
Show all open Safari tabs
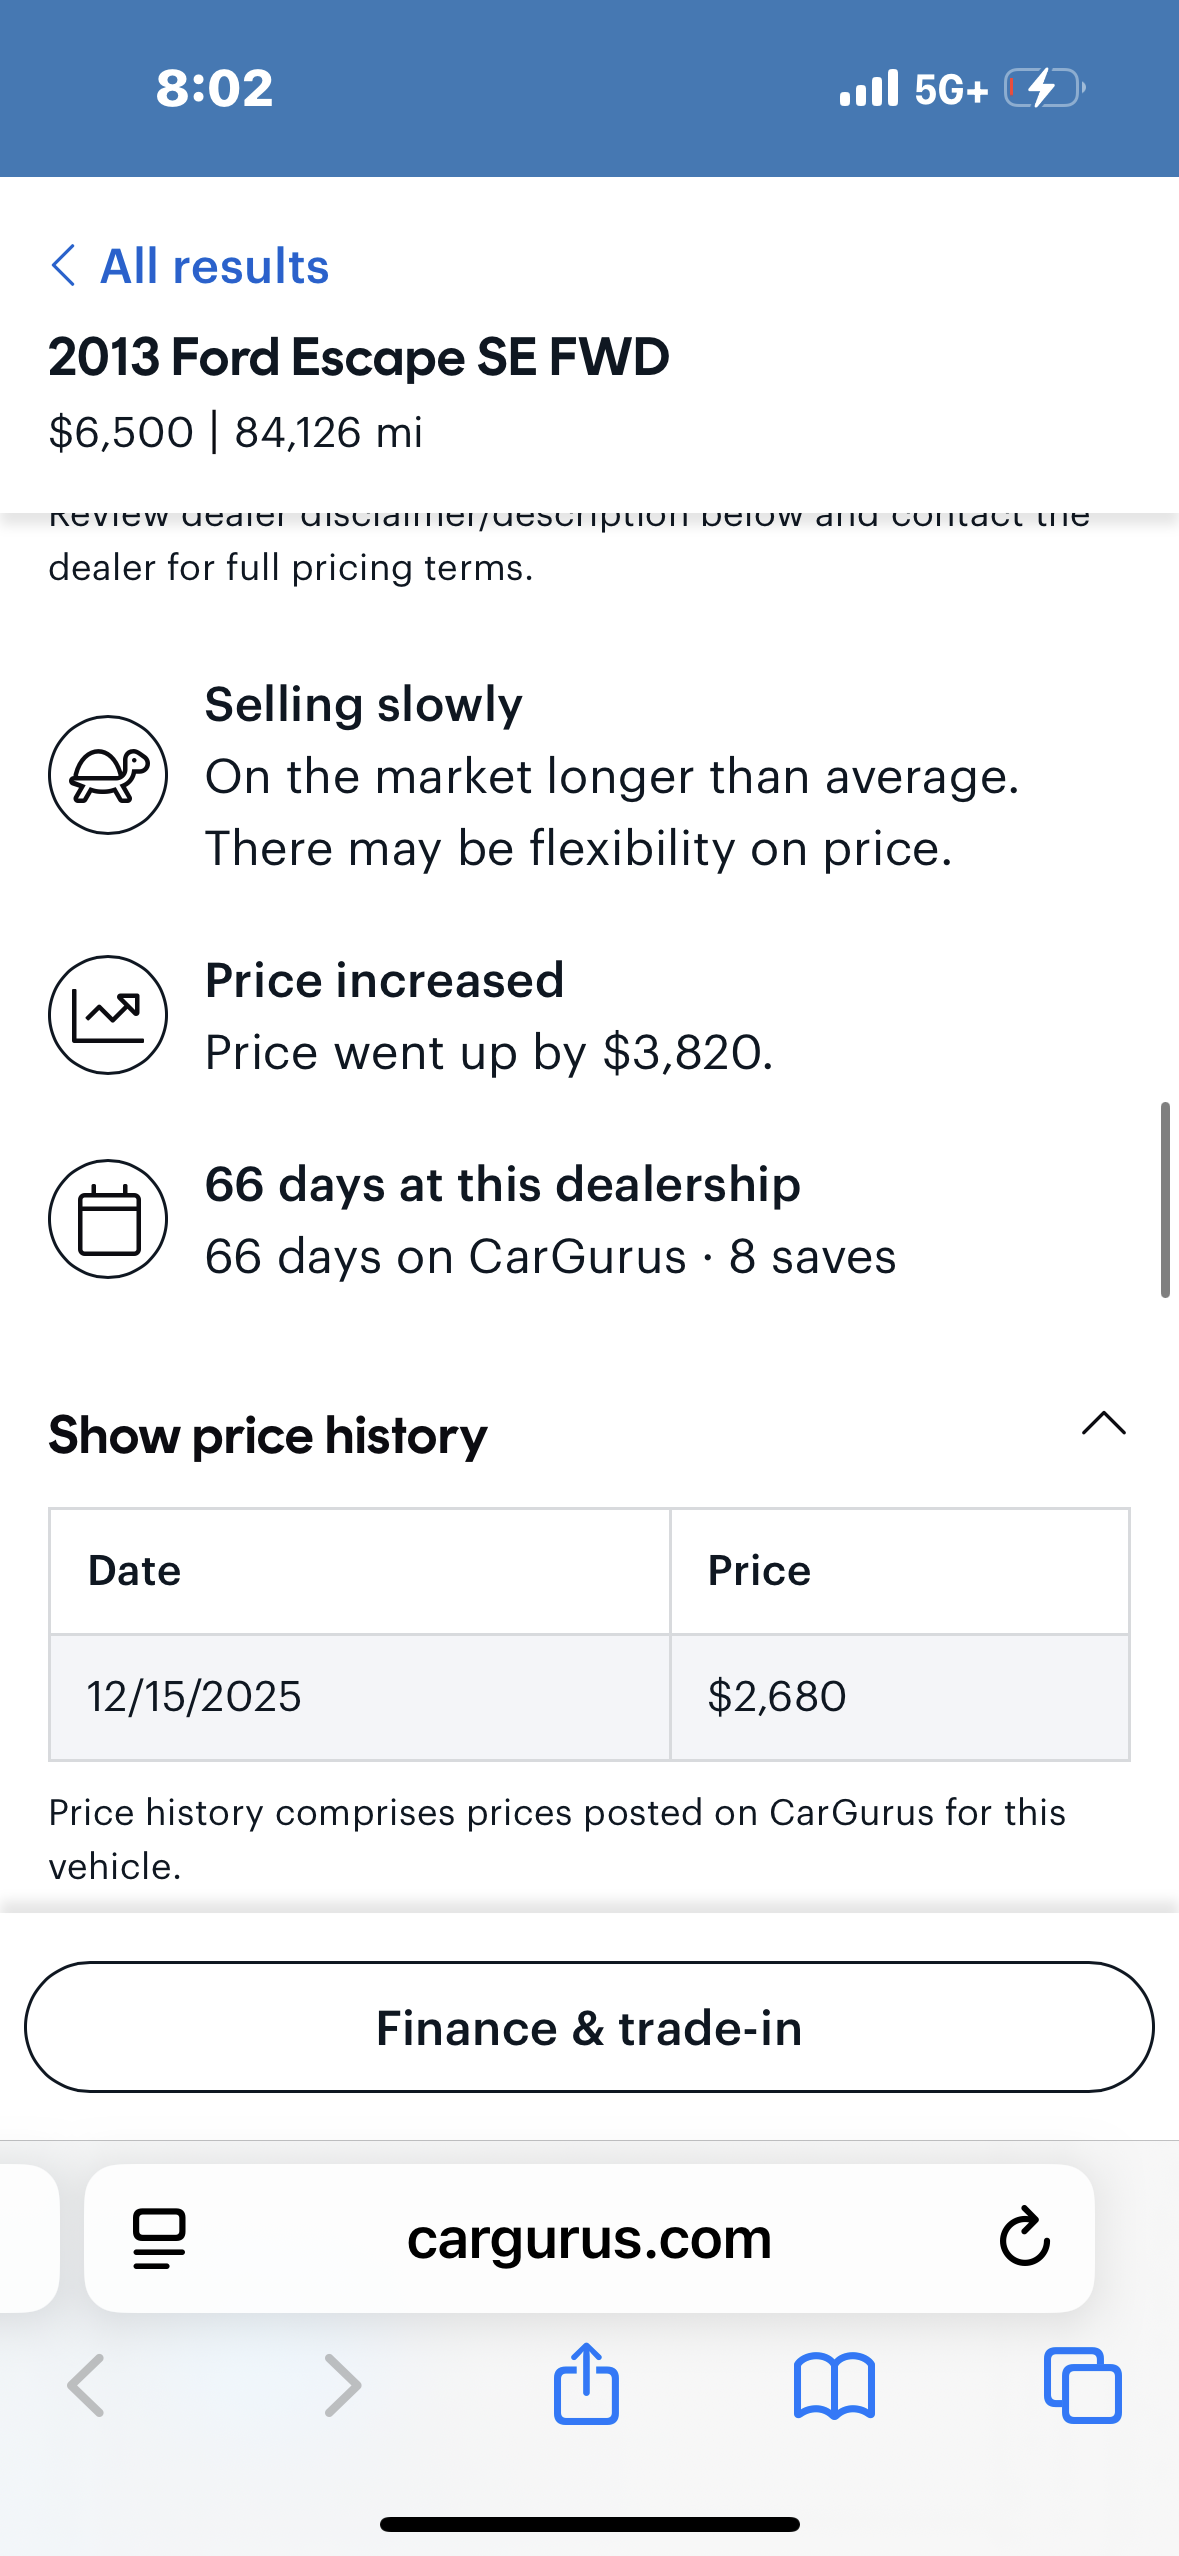[1082, 2385]
